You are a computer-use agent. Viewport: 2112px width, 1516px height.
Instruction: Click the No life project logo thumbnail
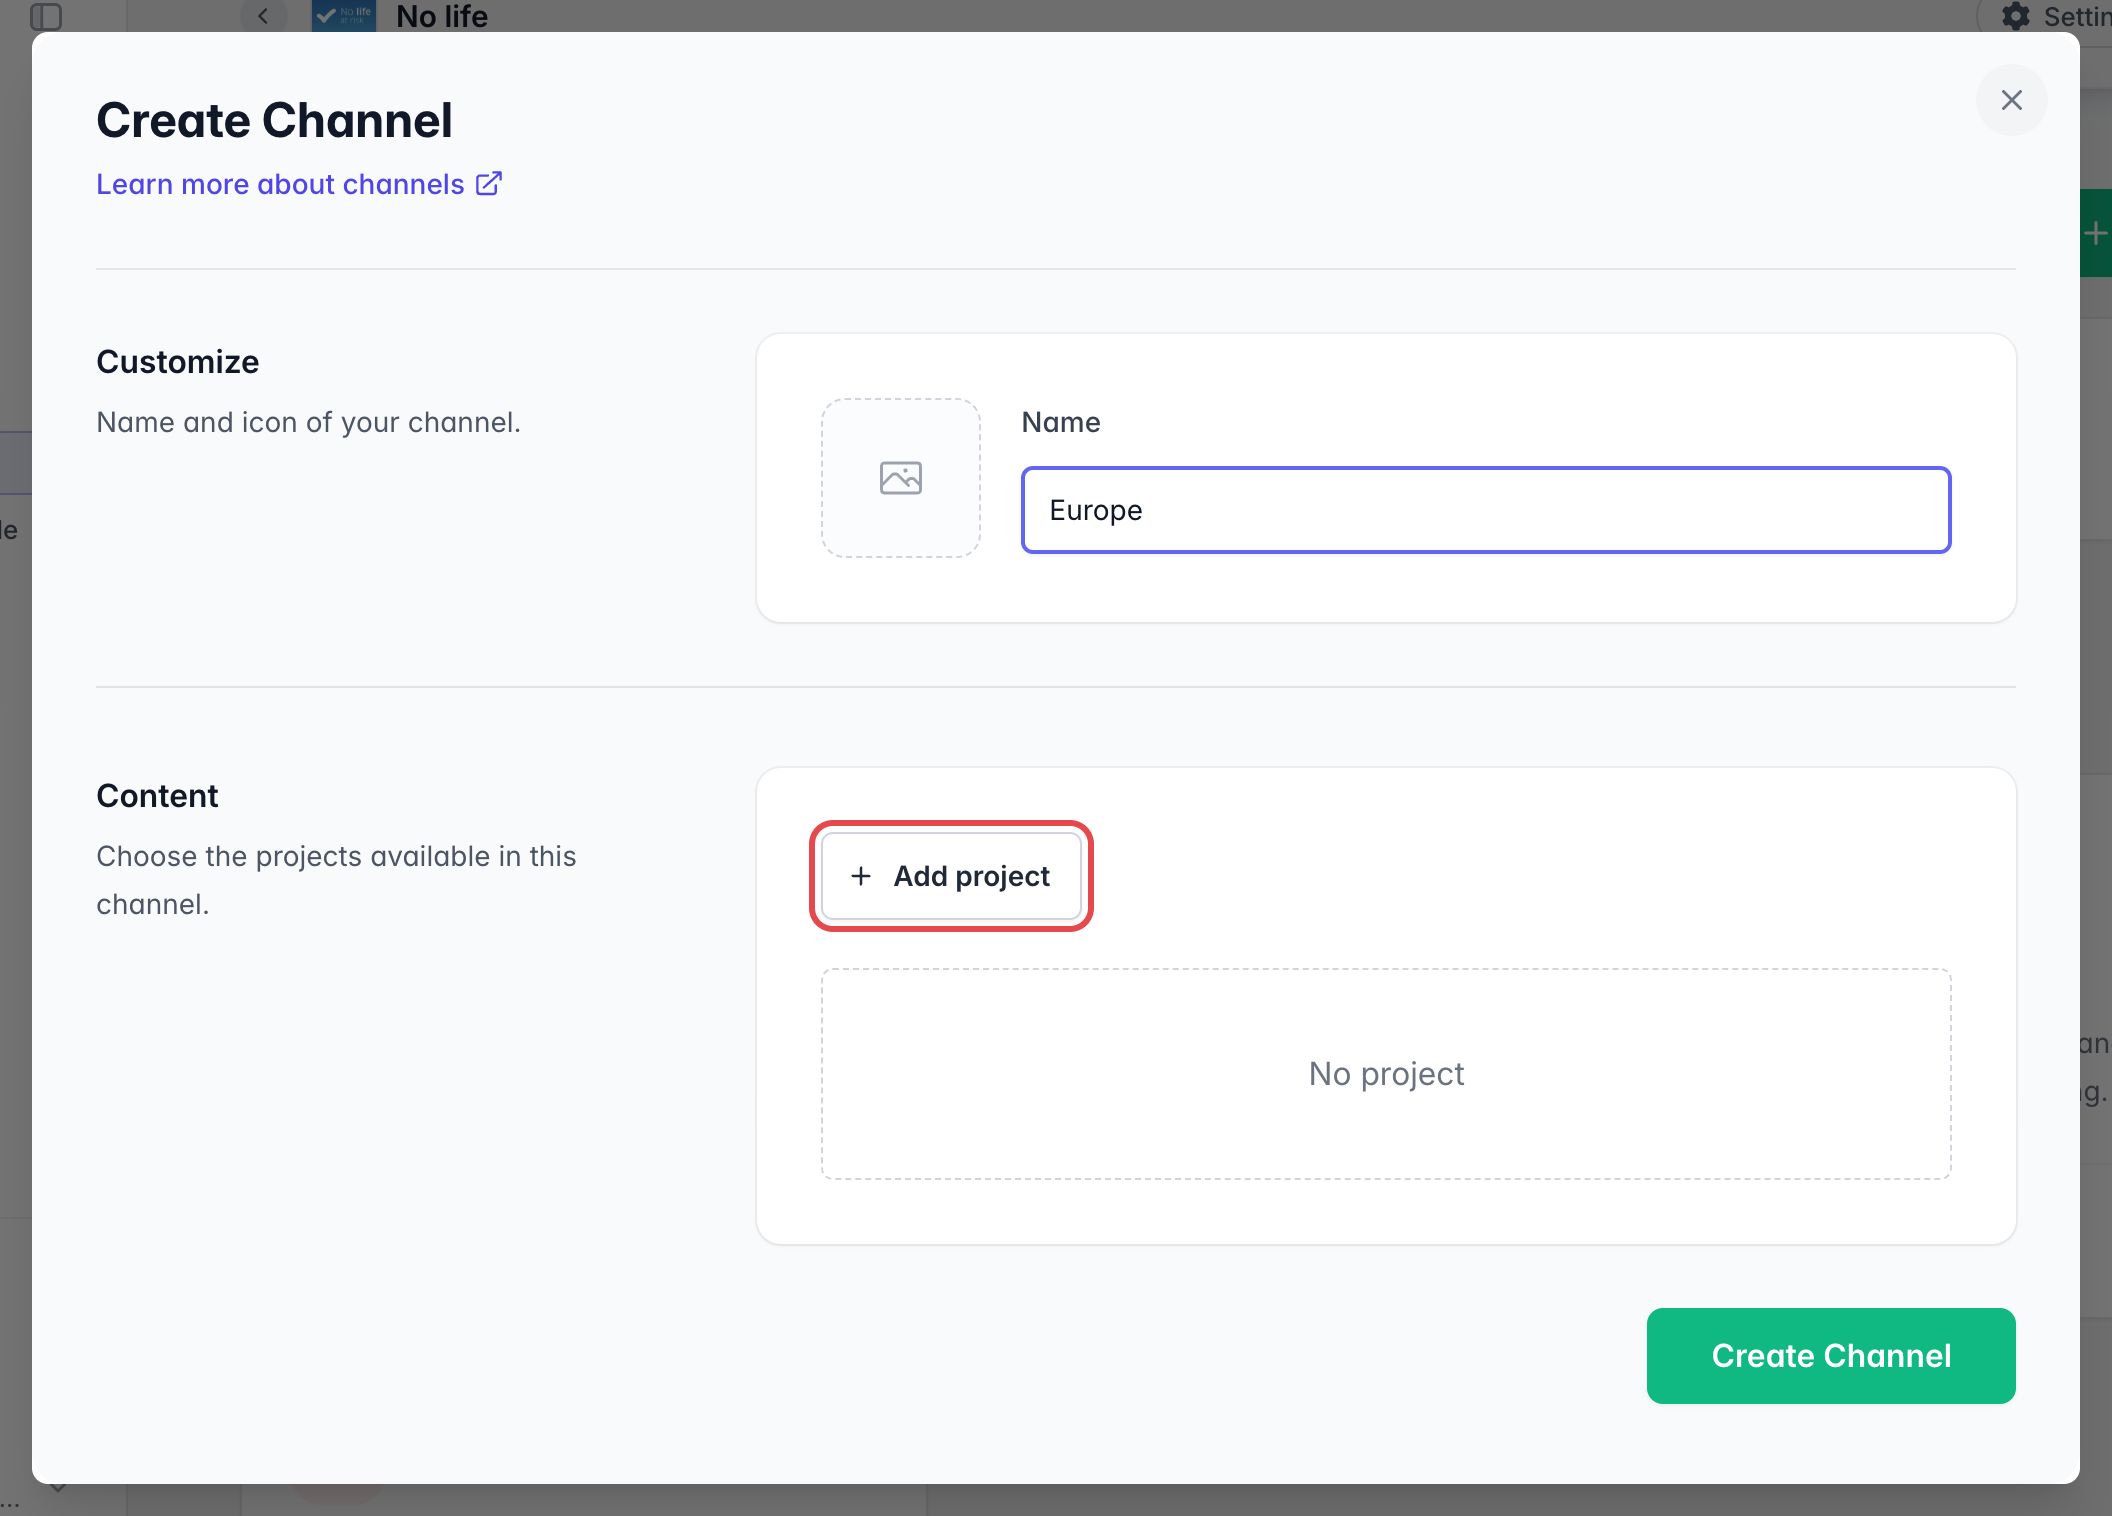tap(343, 16)
